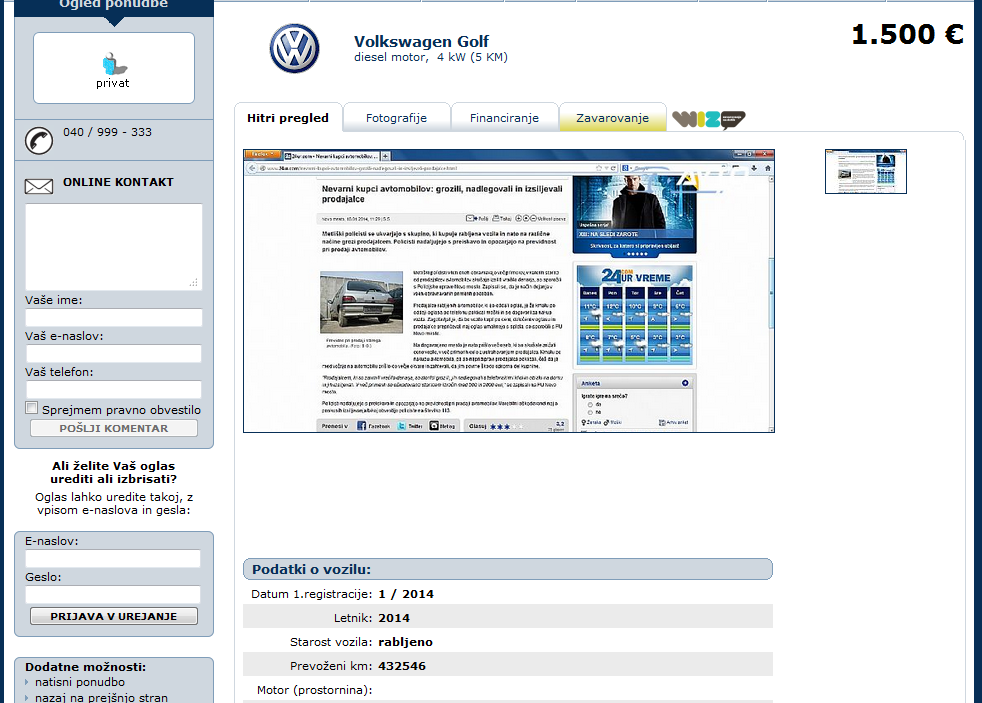
Task: Open the Financiranje tab
Action: [x=504, y=118]
